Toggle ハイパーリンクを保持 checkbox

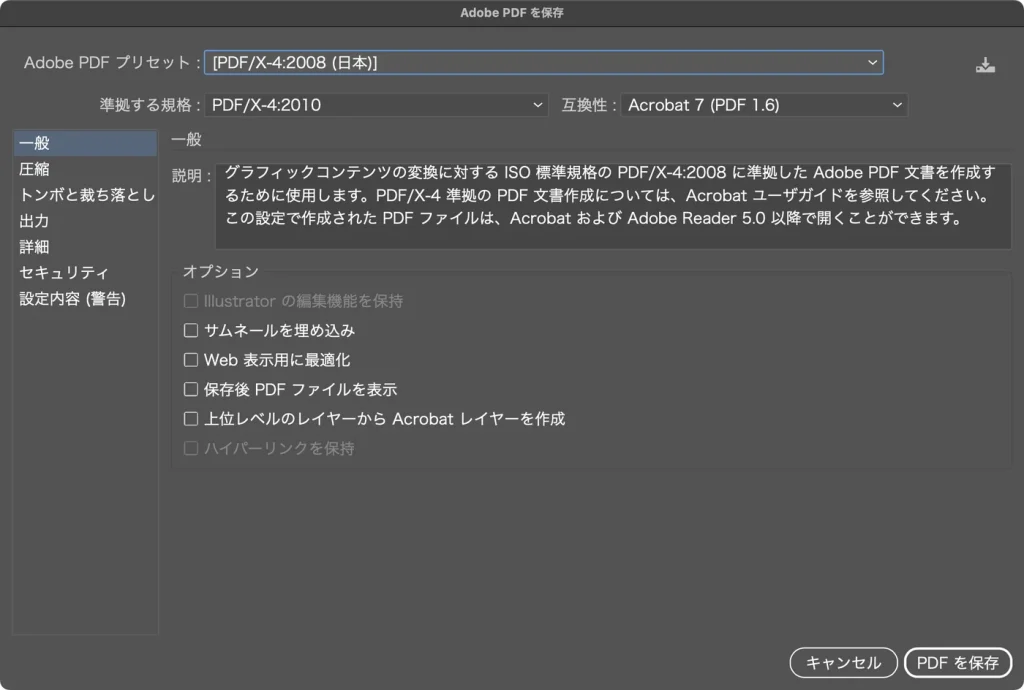coord(191,448)
